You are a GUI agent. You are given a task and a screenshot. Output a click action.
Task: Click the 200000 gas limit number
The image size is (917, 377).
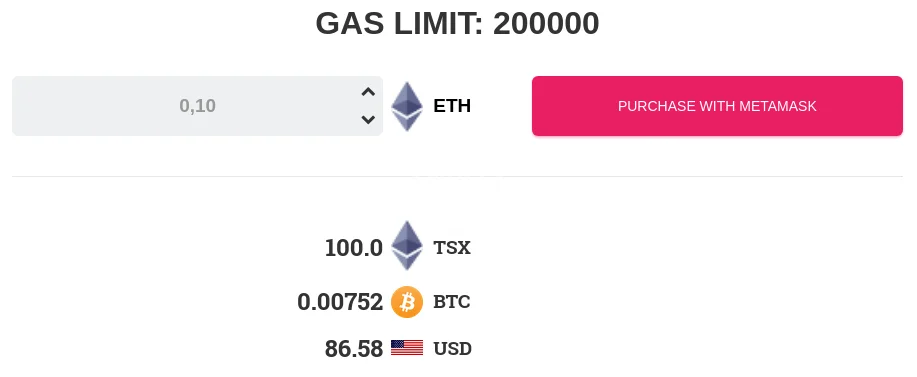[x=546, y=24]
